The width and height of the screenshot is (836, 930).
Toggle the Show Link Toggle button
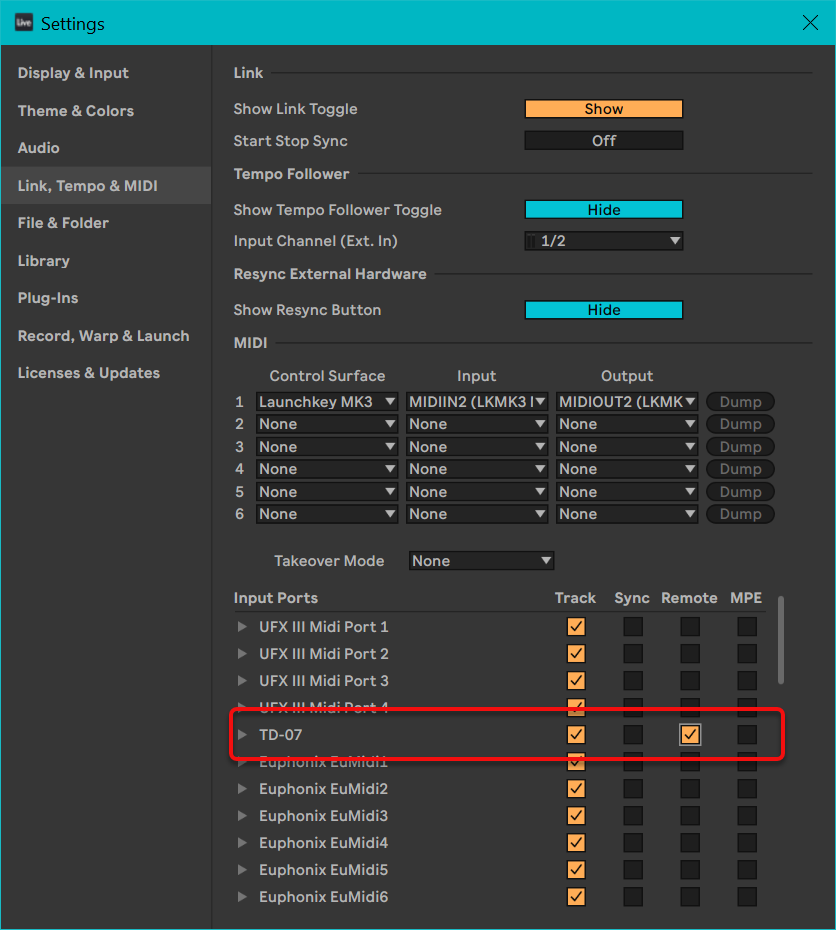coord(604,109)
